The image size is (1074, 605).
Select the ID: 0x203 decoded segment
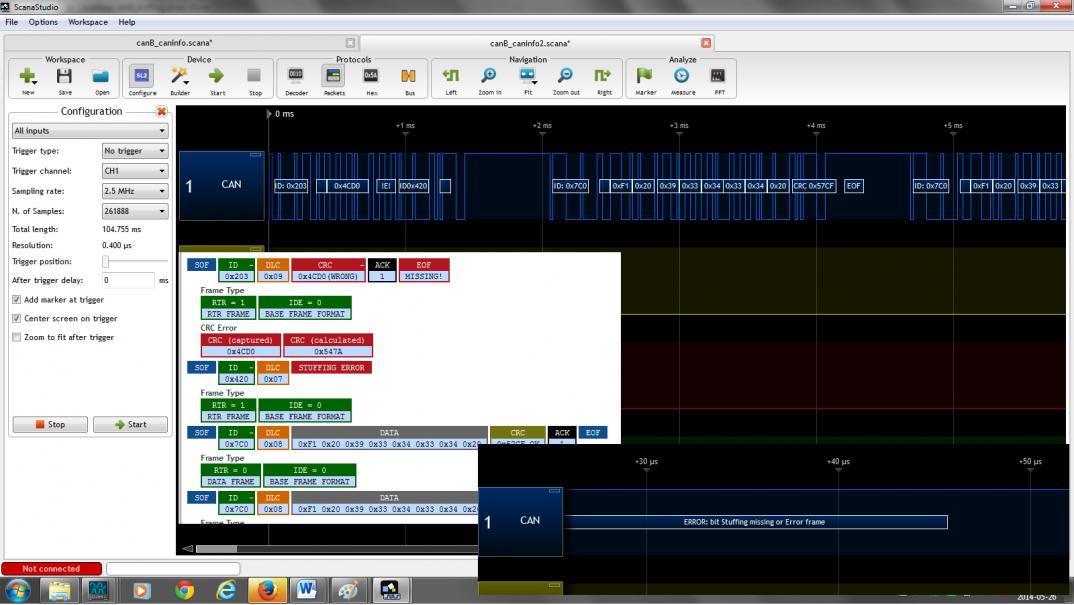pos(291,186)
